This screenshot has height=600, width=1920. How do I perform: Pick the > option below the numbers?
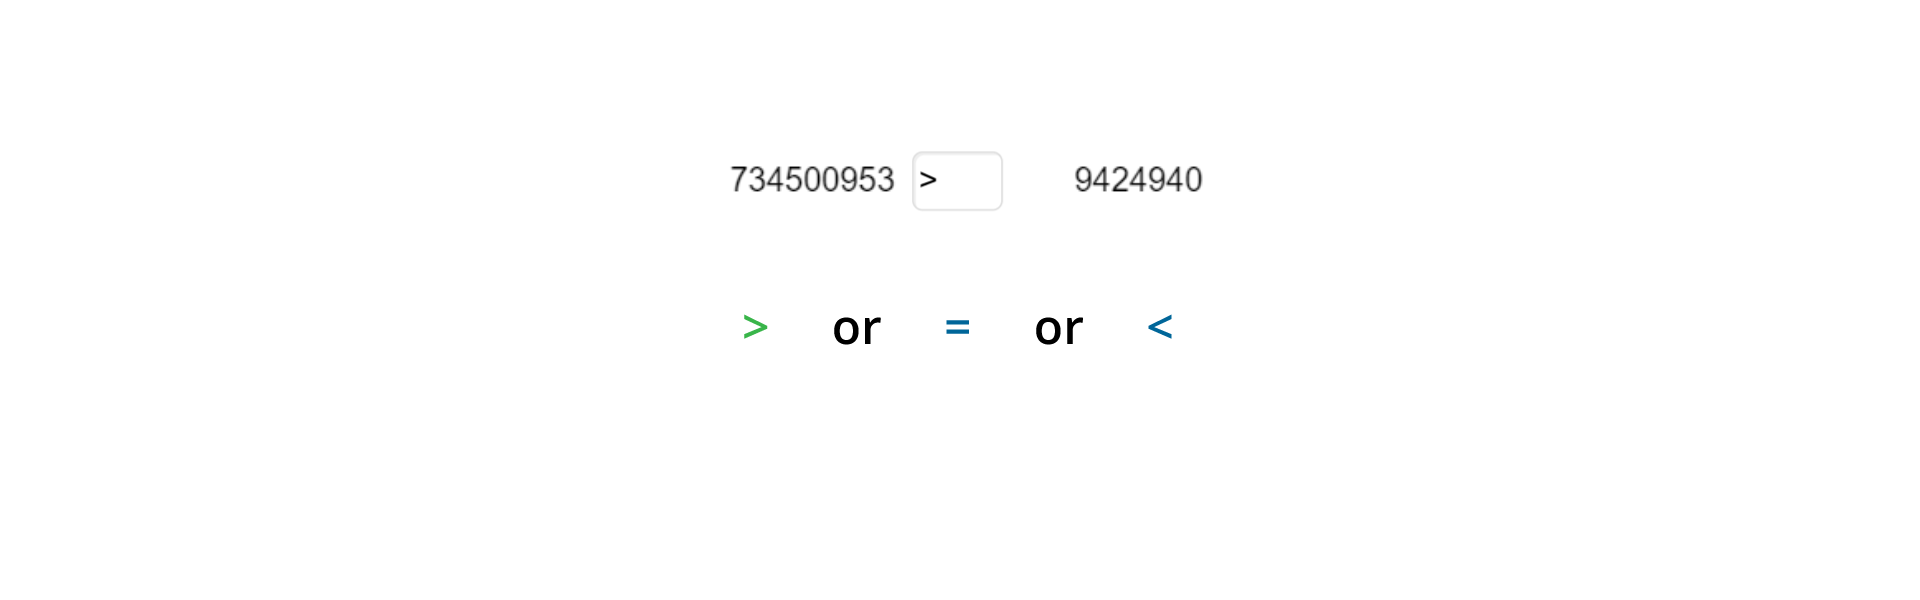pos(755,327)
